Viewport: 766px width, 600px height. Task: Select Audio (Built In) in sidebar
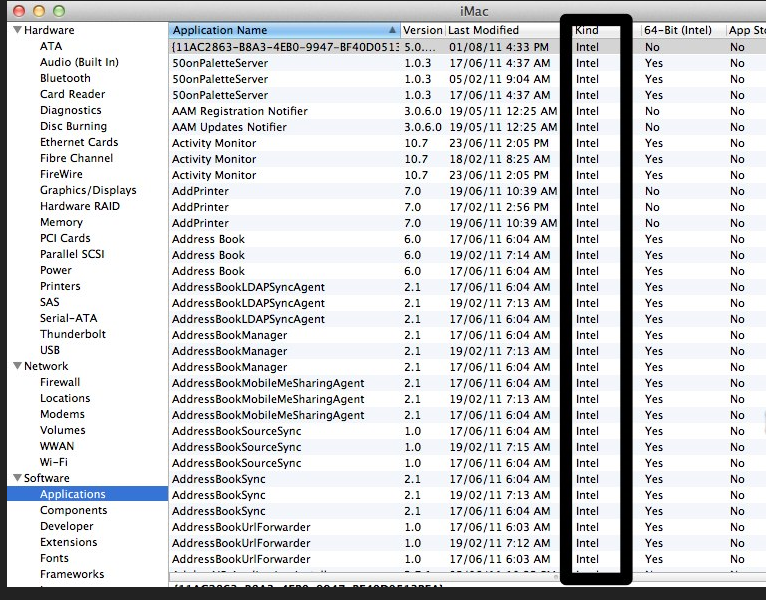click(x=79, y=62)
